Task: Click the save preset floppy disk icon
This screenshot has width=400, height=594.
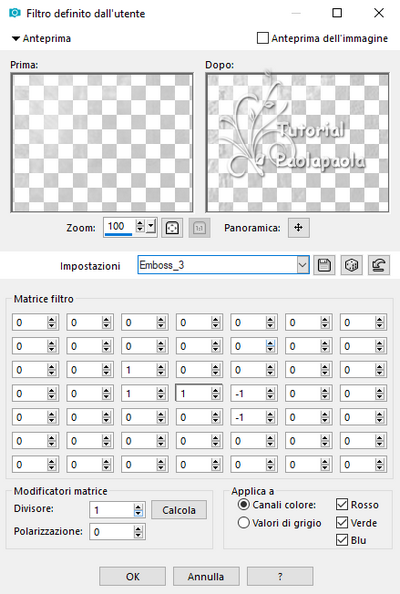Action: pos(324,265)
